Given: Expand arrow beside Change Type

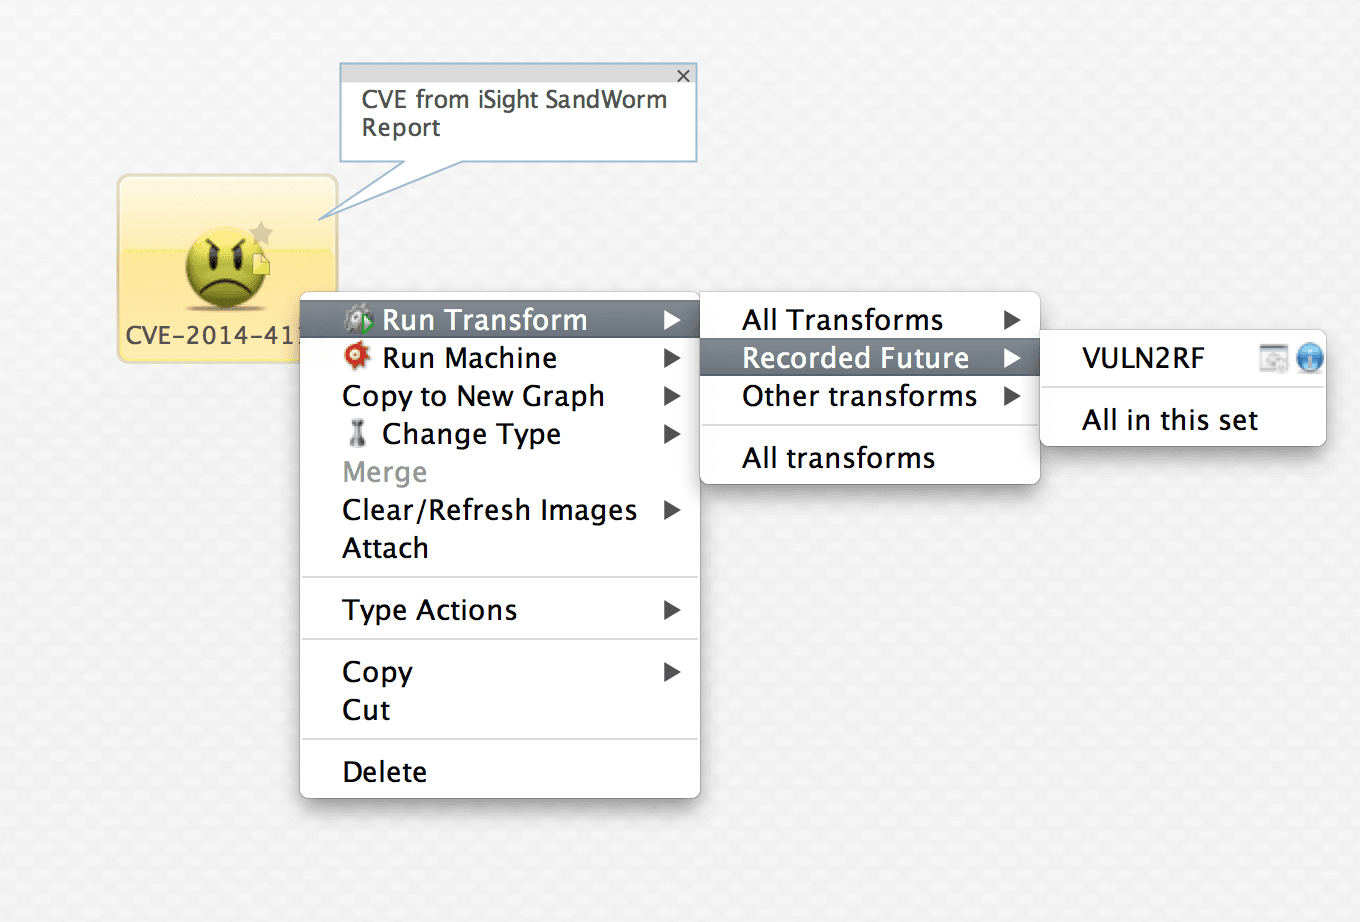Looking at the screenshot, I should pos(672,434).
